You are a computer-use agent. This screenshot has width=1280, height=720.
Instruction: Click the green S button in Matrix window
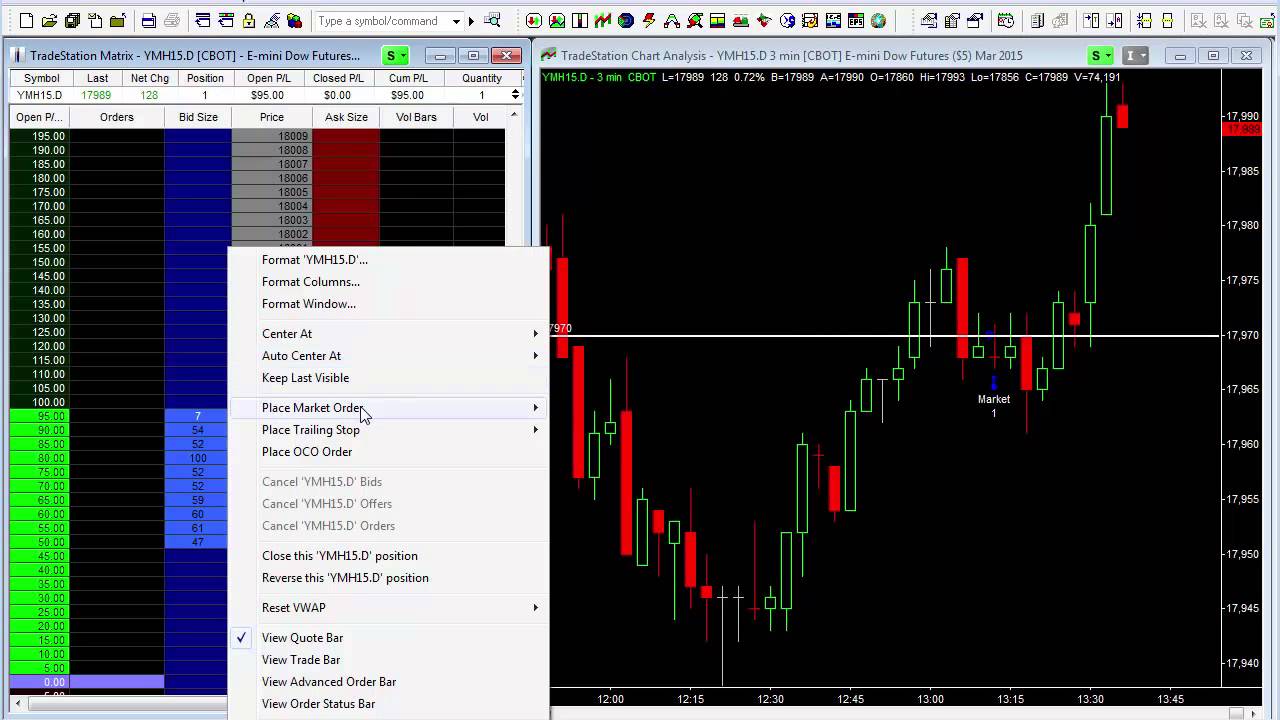[x=392, y=56]
